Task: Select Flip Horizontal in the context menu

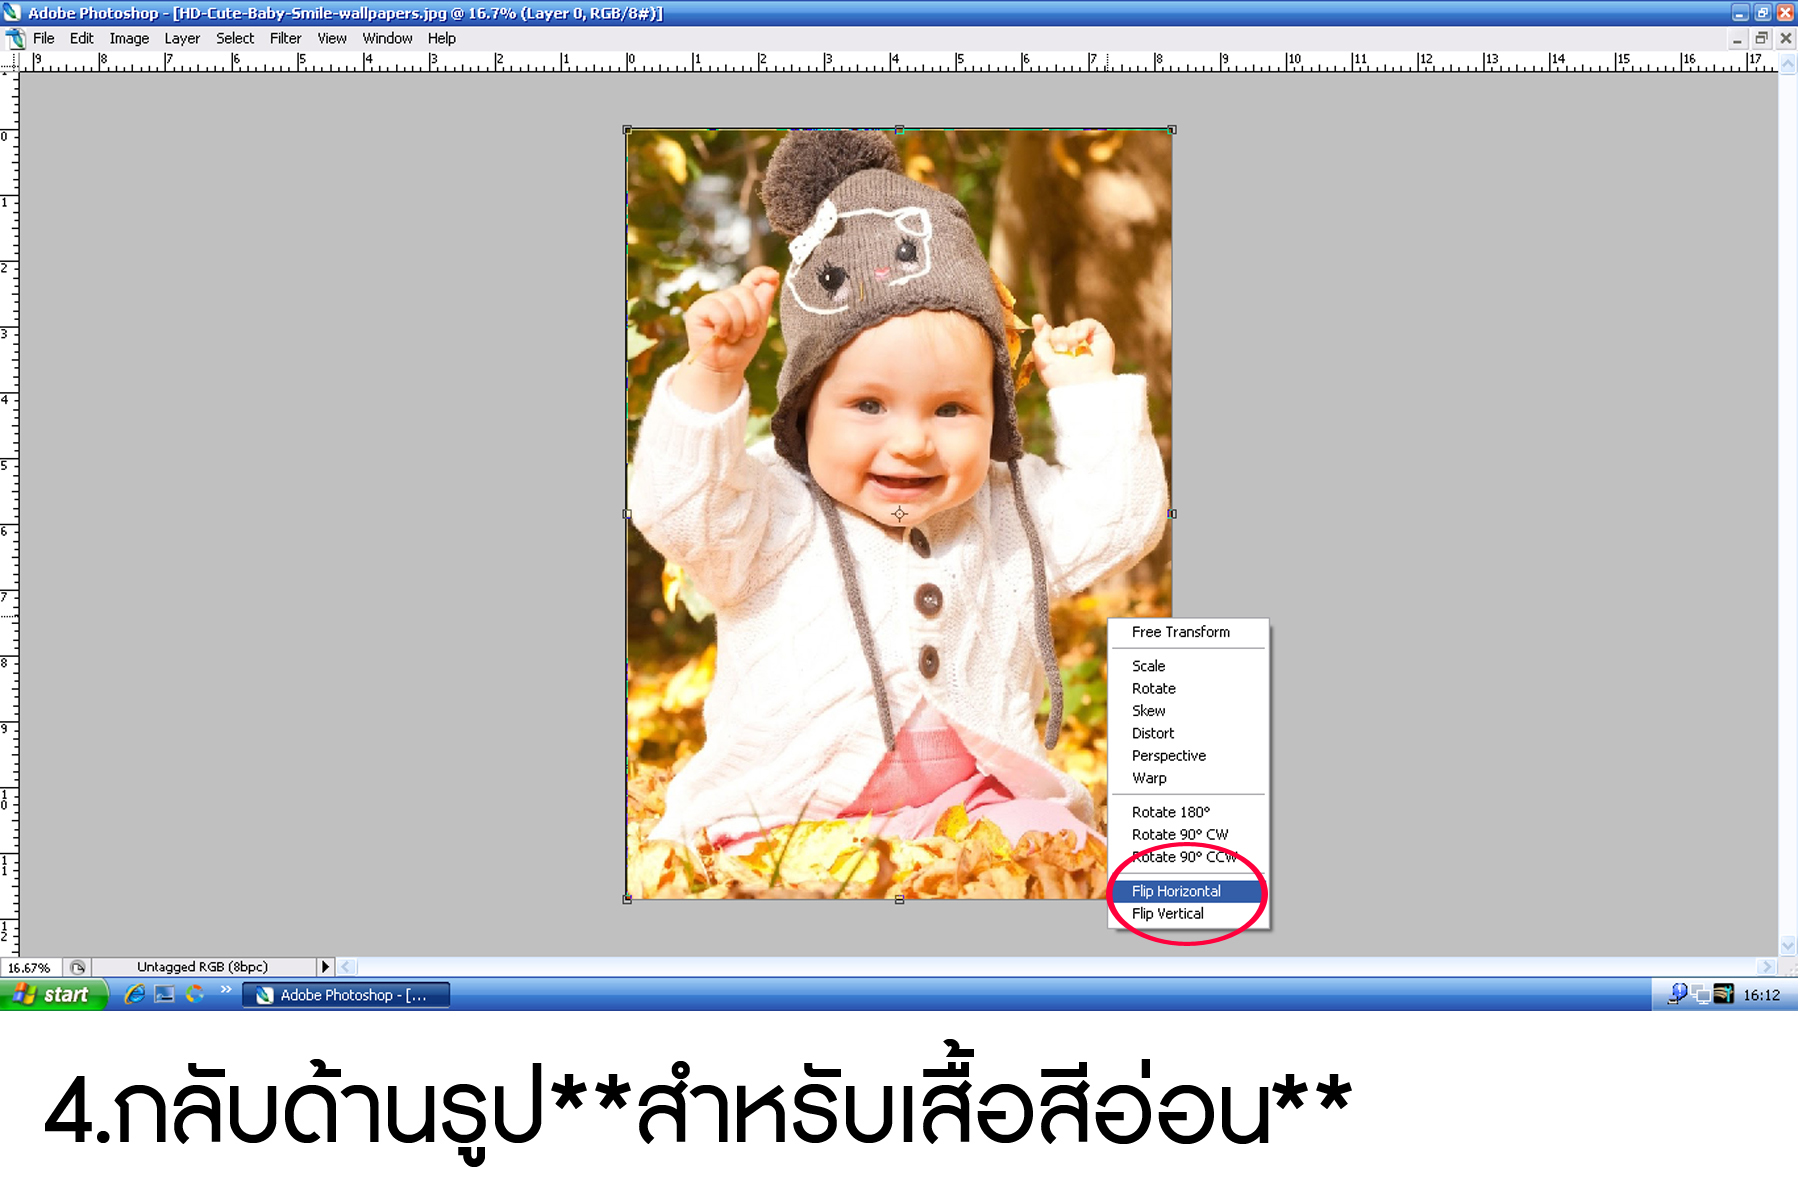Action: pyautogui.click(x=1177, y=891)
